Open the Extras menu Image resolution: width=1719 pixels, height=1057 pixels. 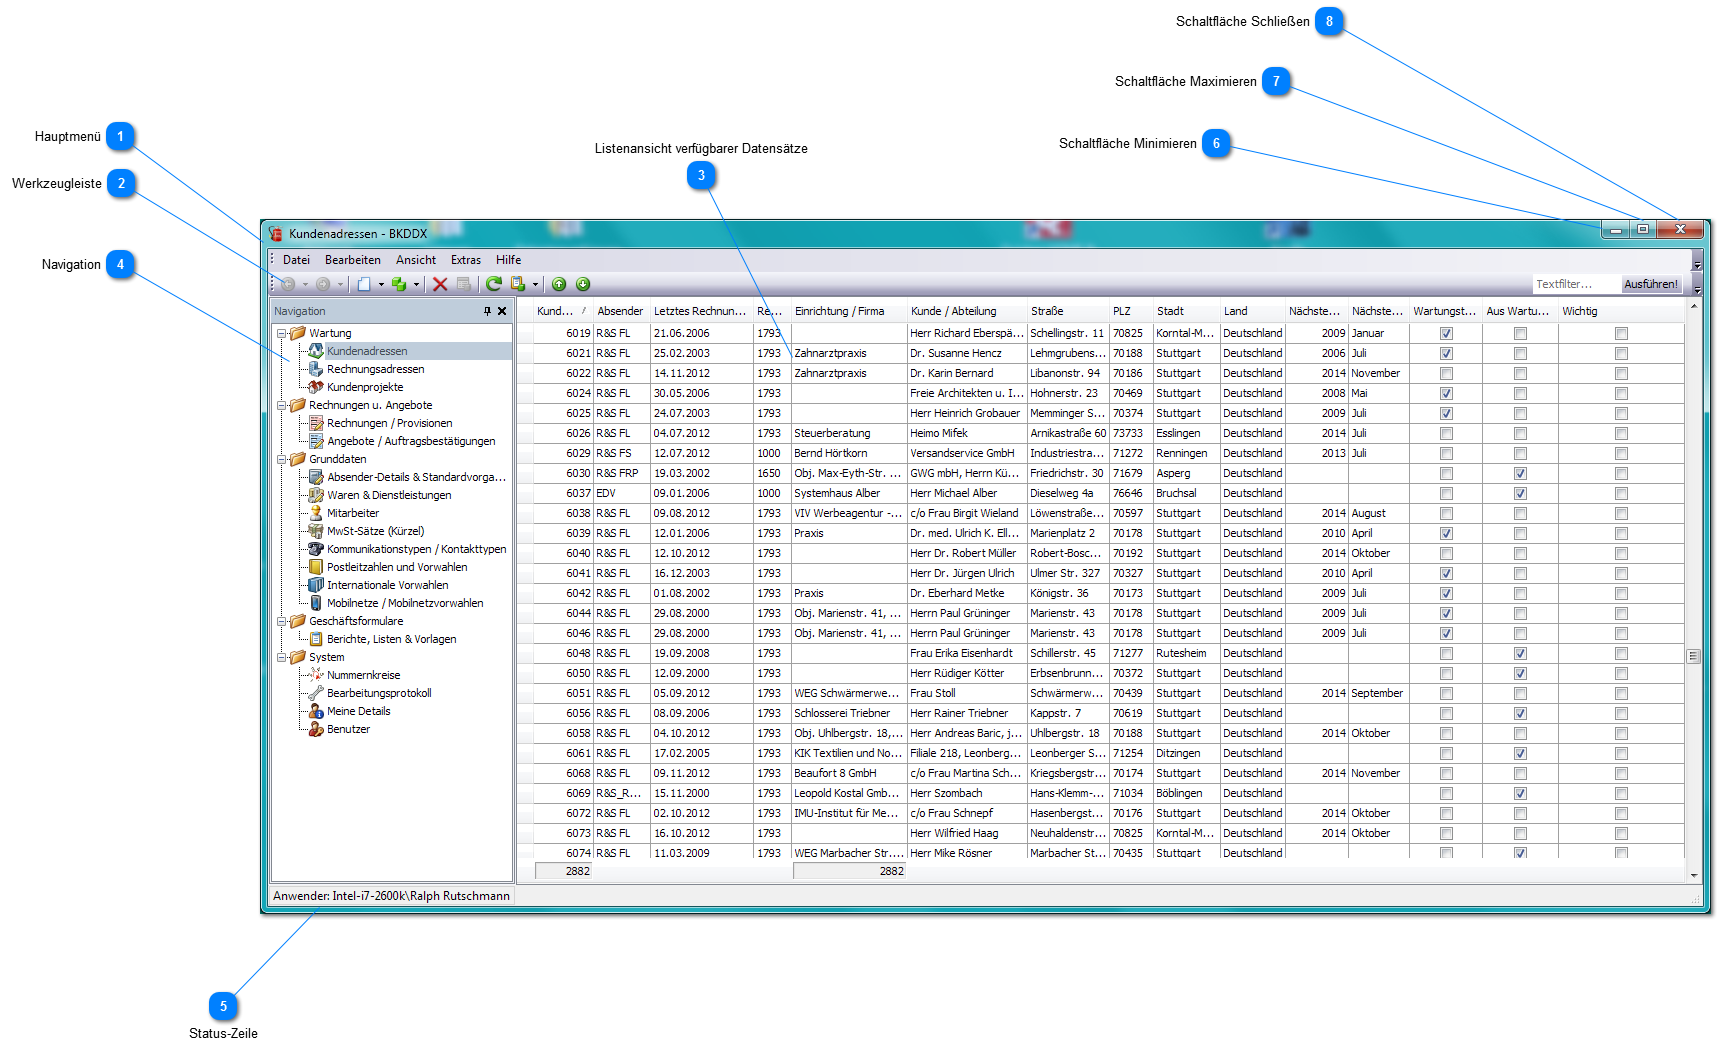tap(466, 260)
